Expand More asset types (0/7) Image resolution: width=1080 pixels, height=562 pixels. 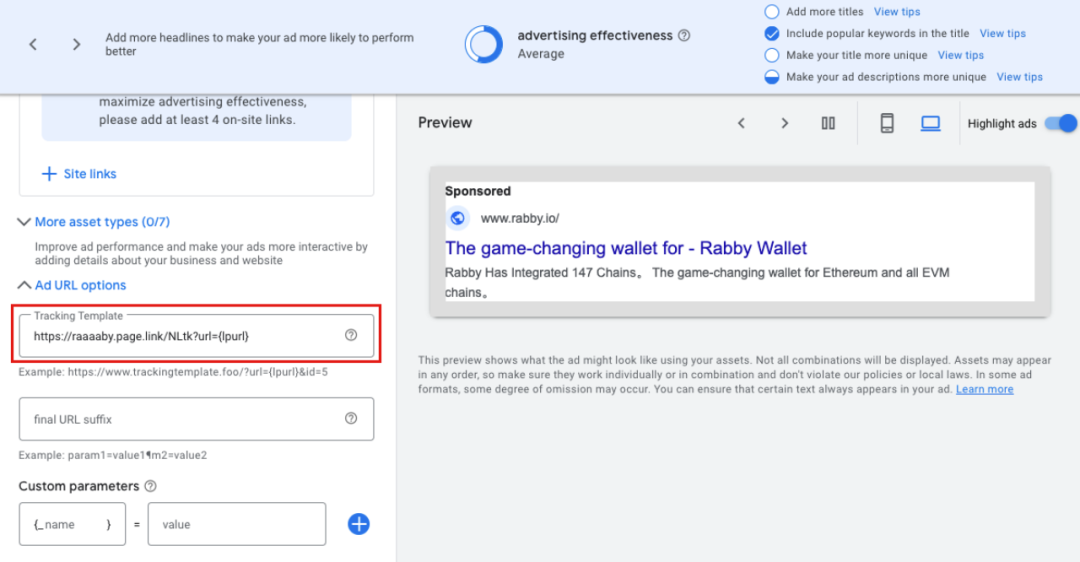[x=94, y=222]
